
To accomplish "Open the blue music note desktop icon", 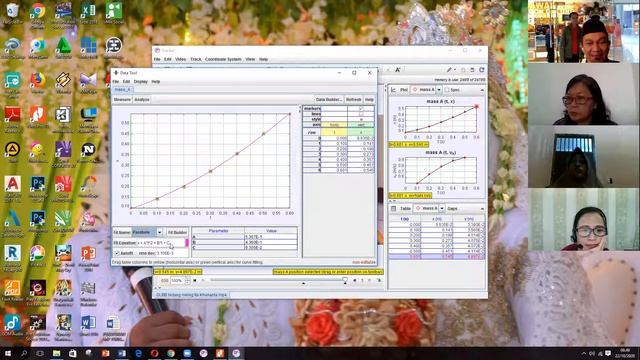I will point(12,324).
